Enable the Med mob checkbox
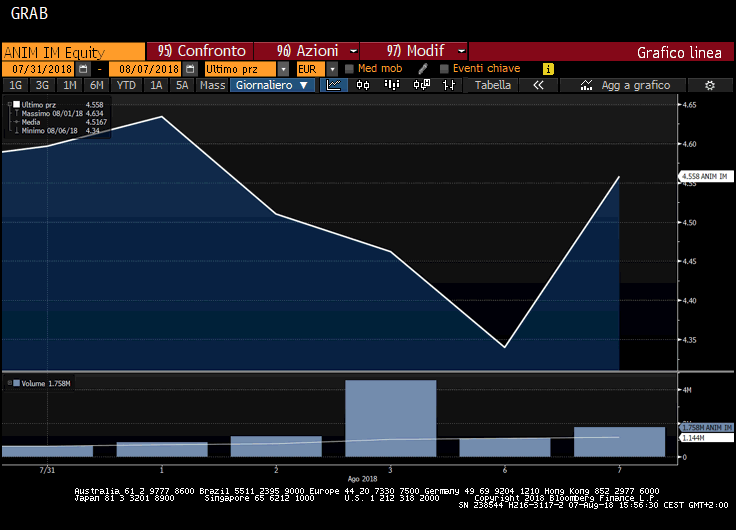Viewport: 736px width, 530px height. pos(349,69)
